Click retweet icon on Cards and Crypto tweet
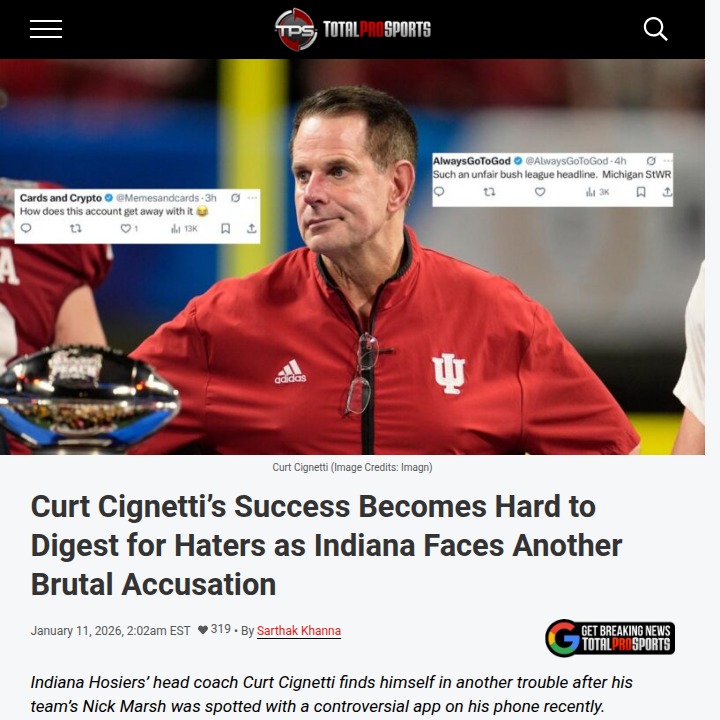This screenshot has height=720, width=720. tap(76, 228)
